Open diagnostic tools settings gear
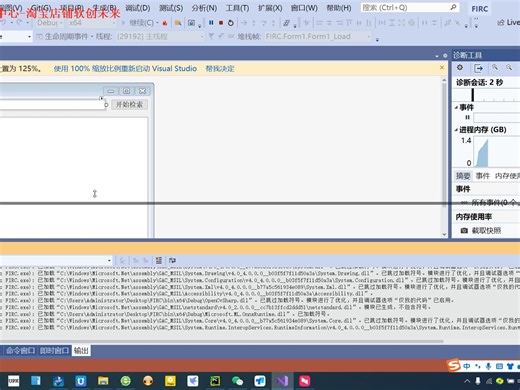 click(x=460, y=68)
